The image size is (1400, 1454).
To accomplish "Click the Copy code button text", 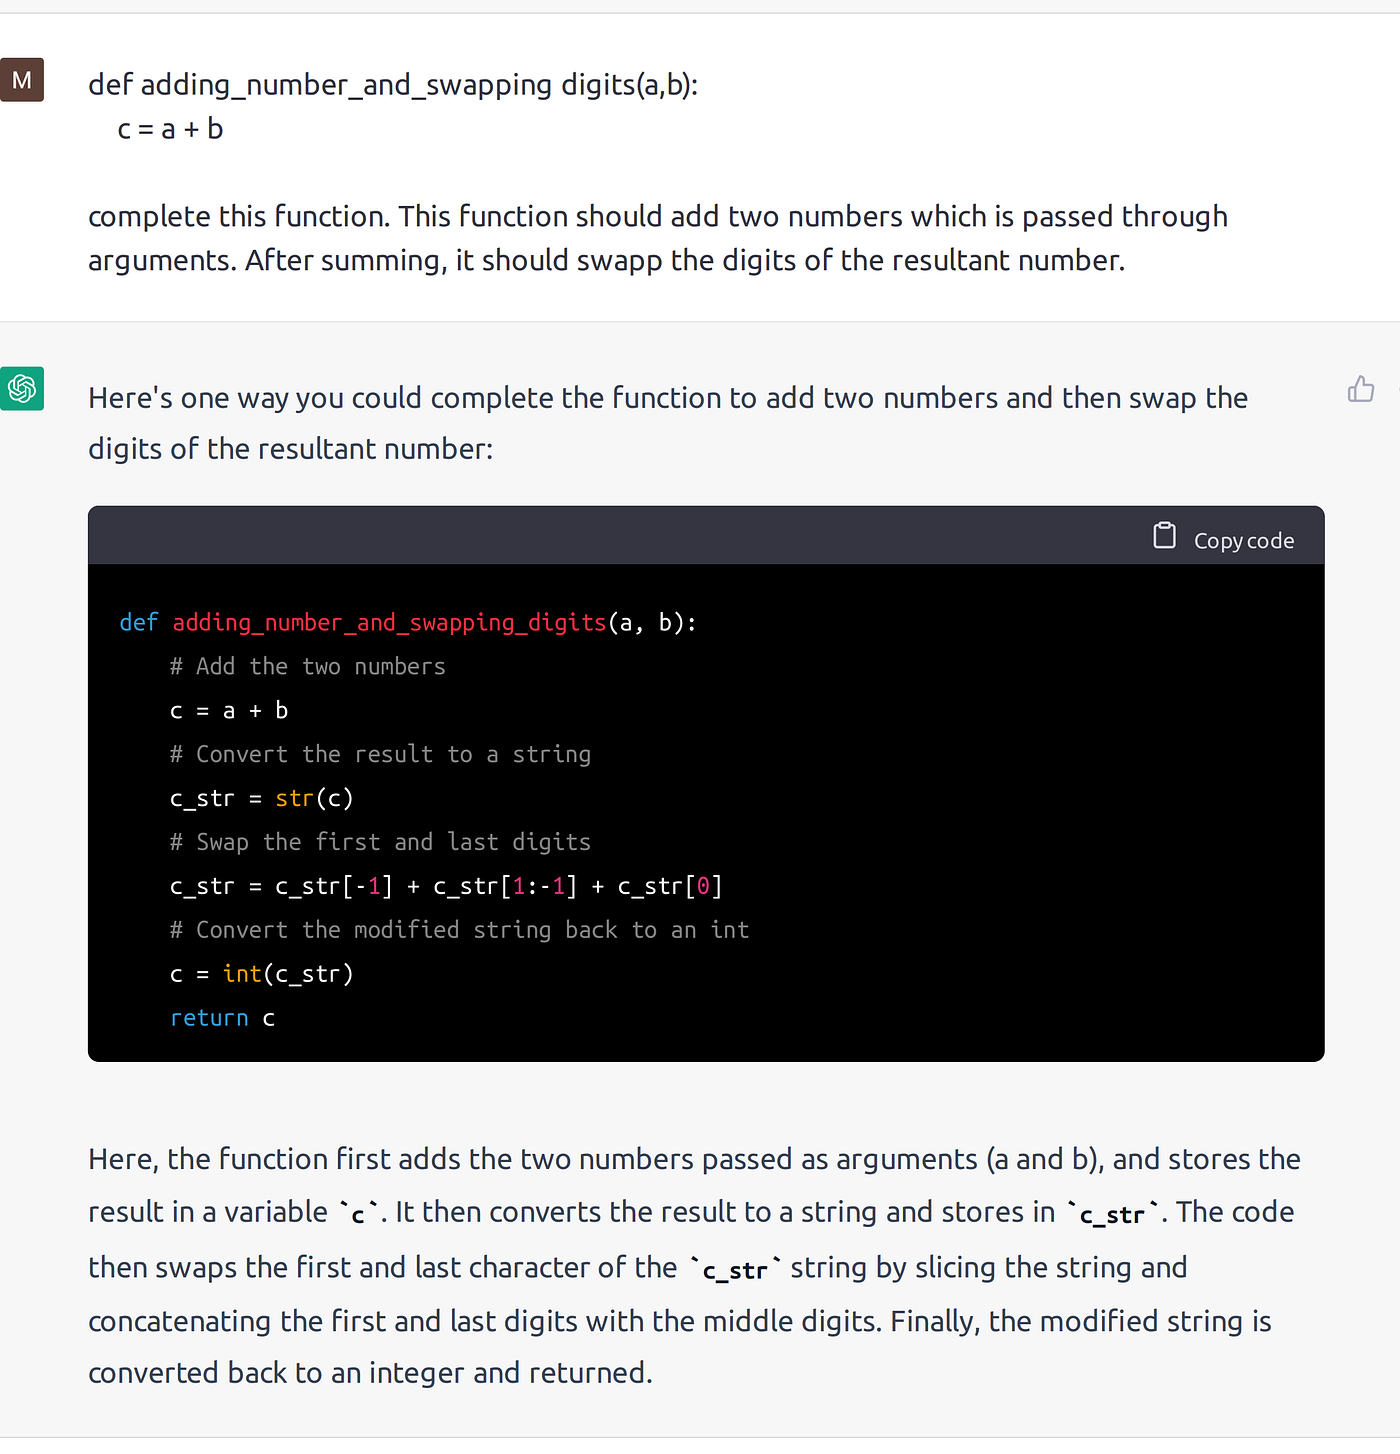I will click(1244, 541).
